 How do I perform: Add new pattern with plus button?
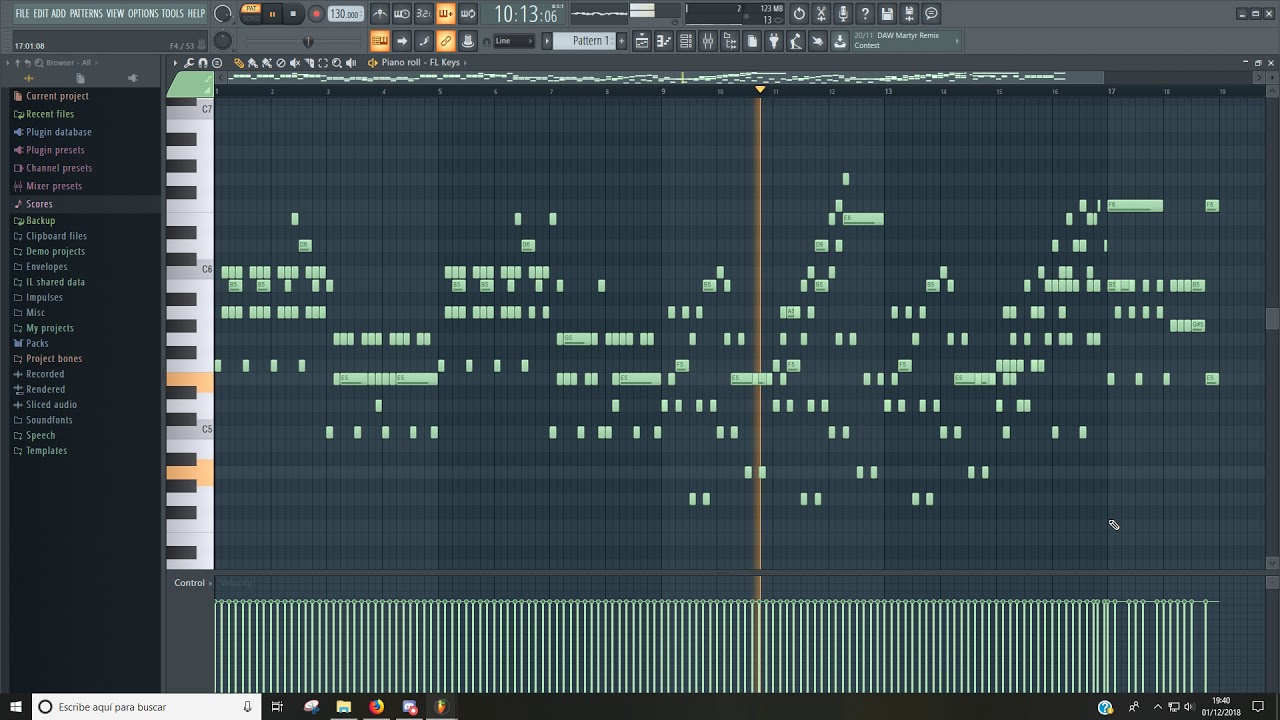pos(621,41)
